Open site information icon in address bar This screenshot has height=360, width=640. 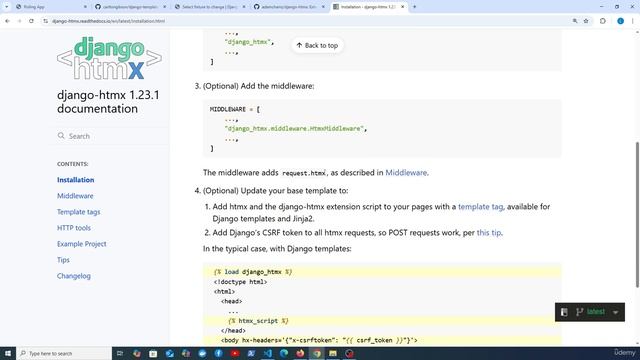coord(45,21)
